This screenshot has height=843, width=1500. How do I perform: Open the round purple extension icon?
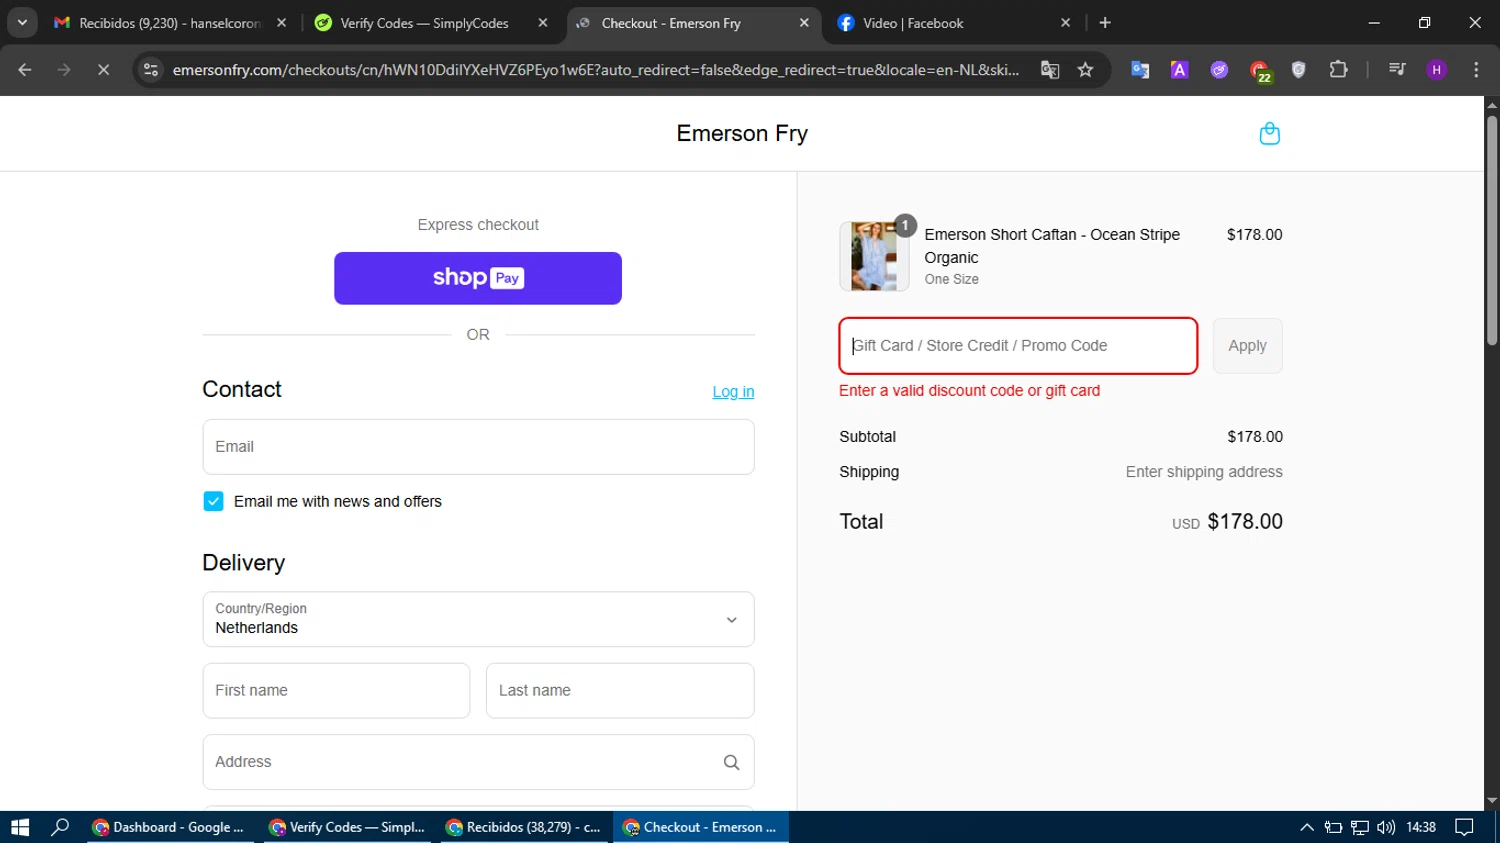pyautogui.click(x=1219, y=70)
